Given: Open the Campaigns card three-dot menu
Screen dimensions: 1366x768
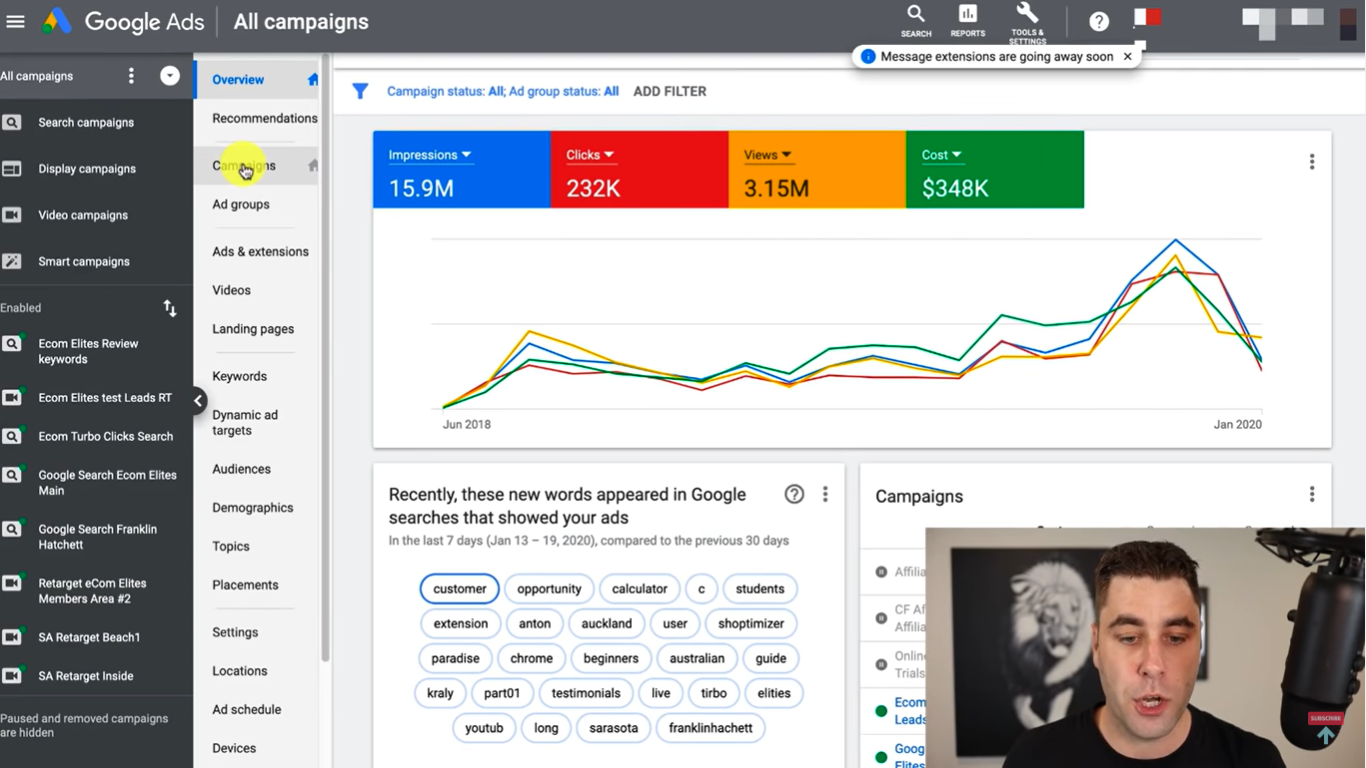Looking at the screenshot, I should [1312, 494].
